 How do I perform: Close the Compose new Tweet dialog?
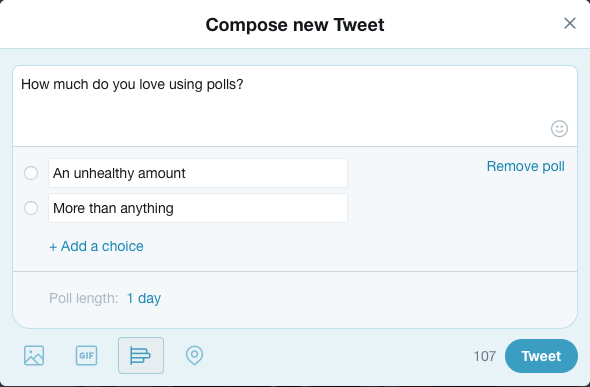point(570,23)
